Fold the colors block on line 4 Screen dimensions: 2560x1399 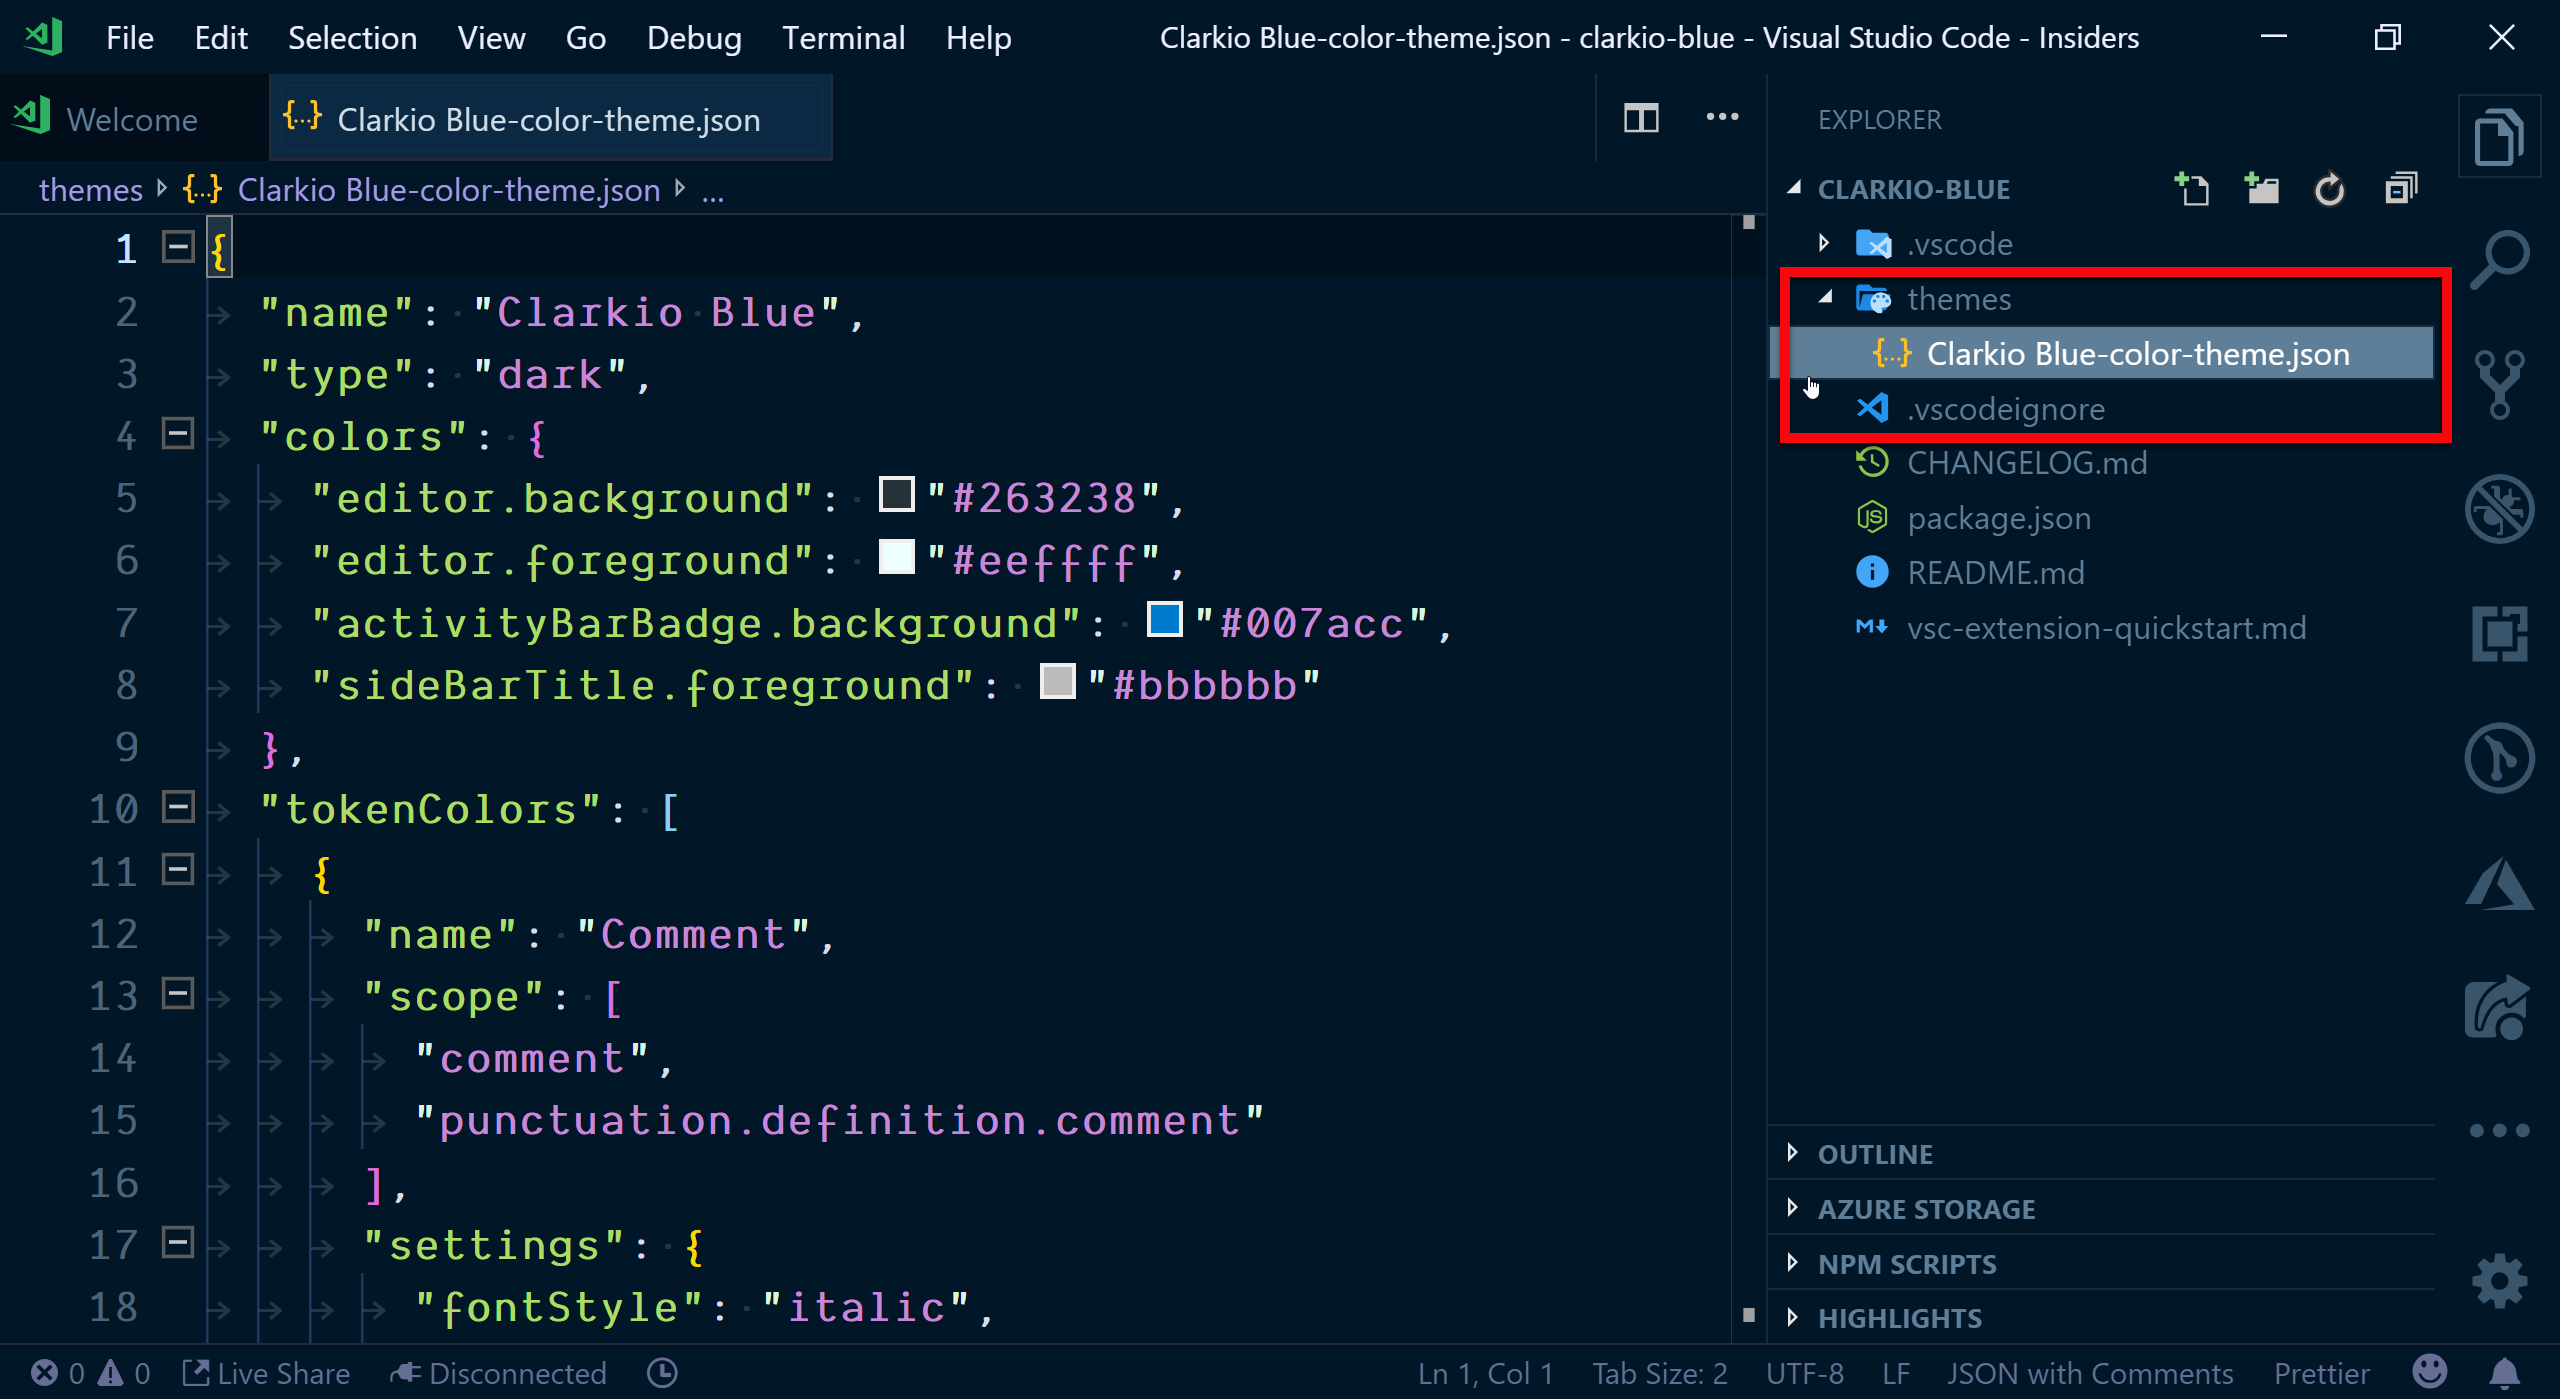tap(178, 434)
